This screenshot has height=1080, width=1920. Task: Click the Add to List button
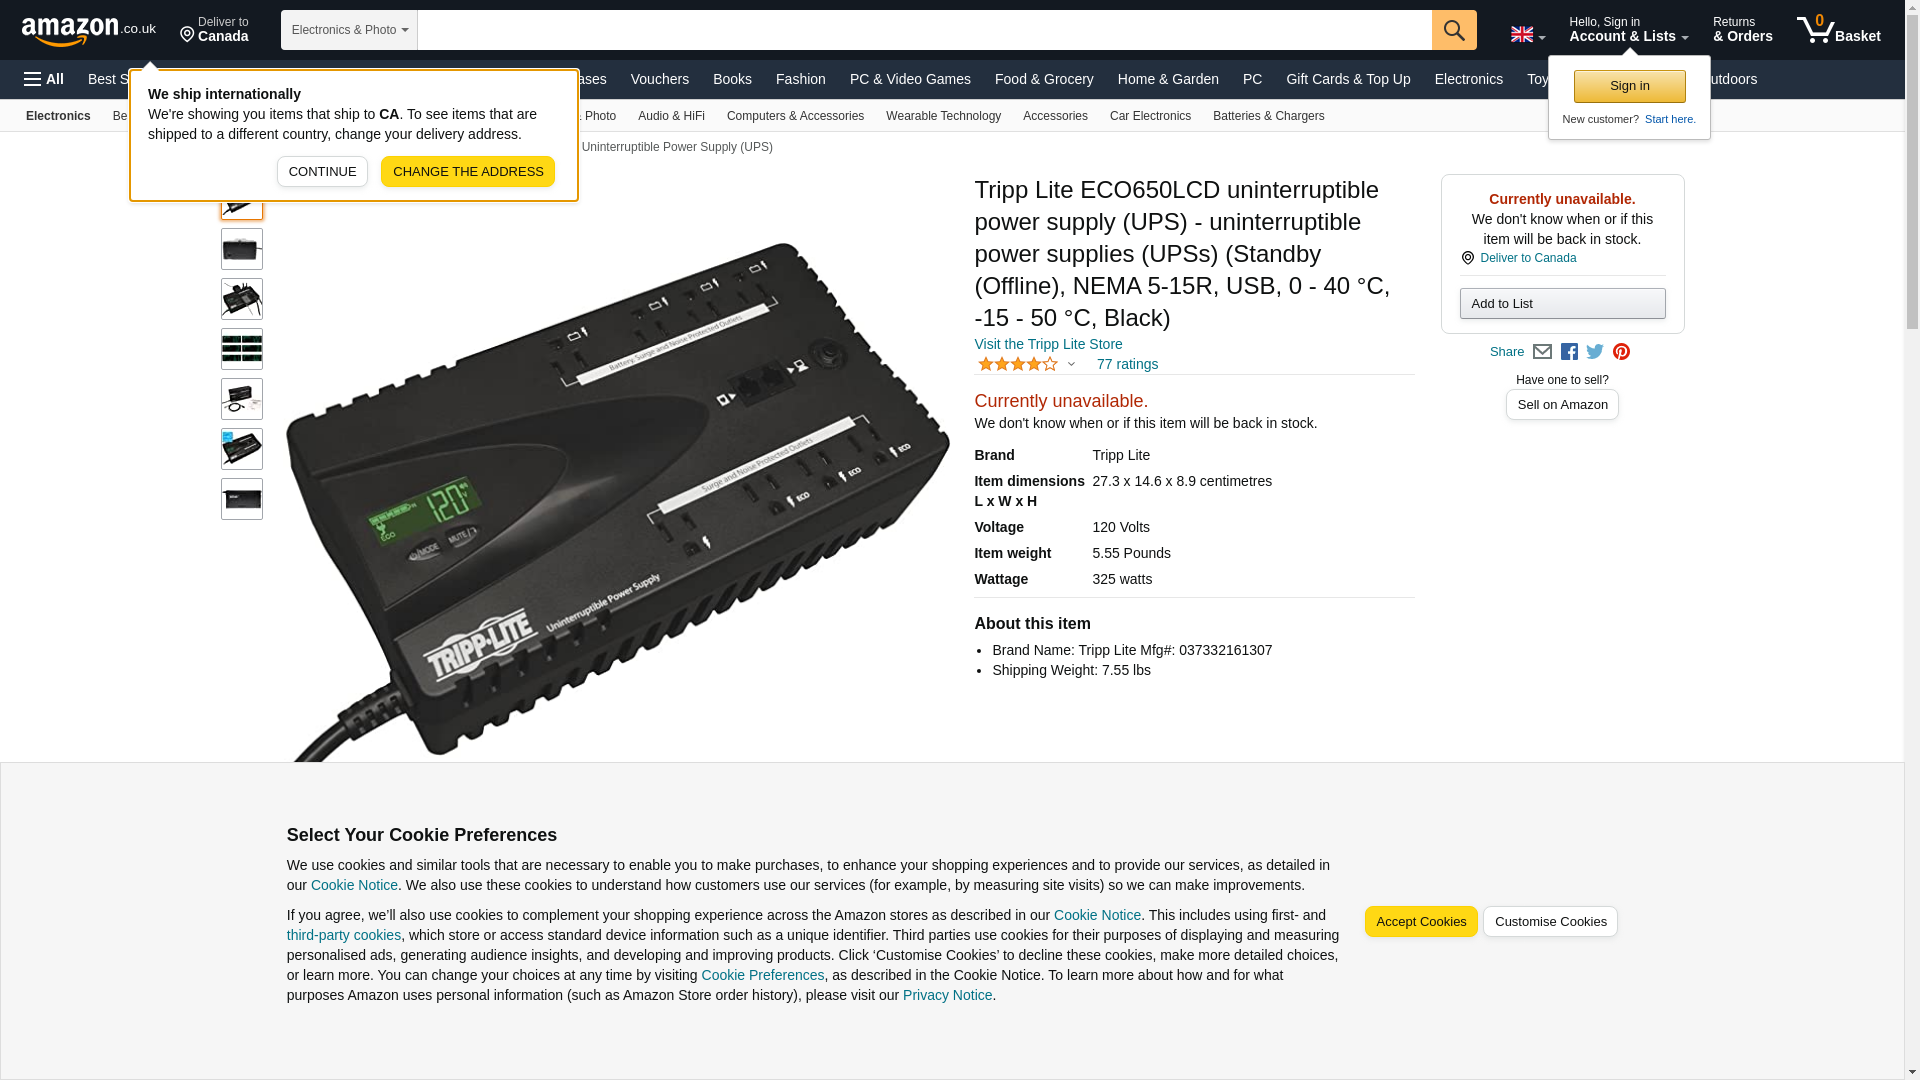pyautogui.click(x=1562, y=304)
